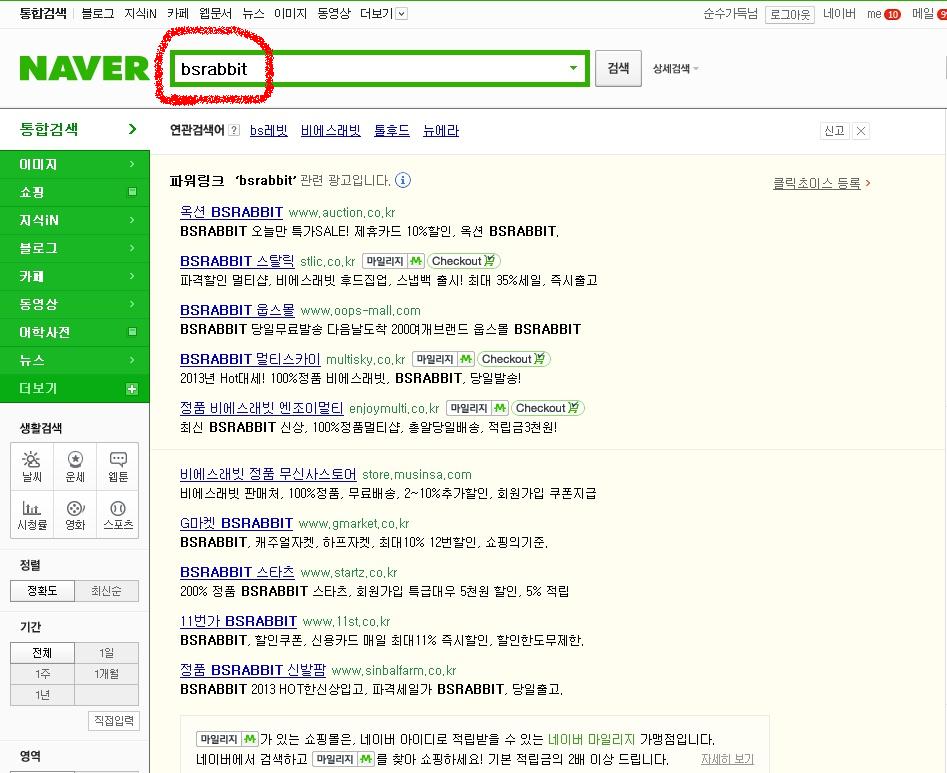Set period filter to 1개월
The height and width of the screenshot is (773, 947).
pos(106,674)
